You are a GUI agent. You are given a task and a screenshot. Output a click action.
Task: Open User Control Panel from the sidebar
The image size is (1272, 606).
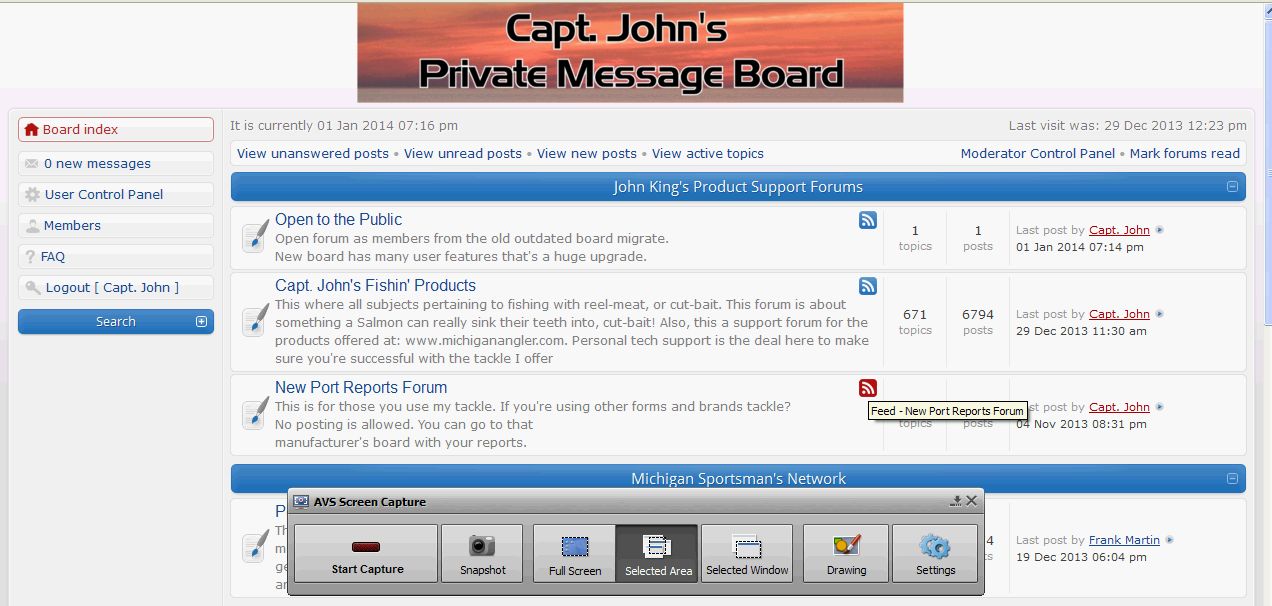[x=103, y=195]
